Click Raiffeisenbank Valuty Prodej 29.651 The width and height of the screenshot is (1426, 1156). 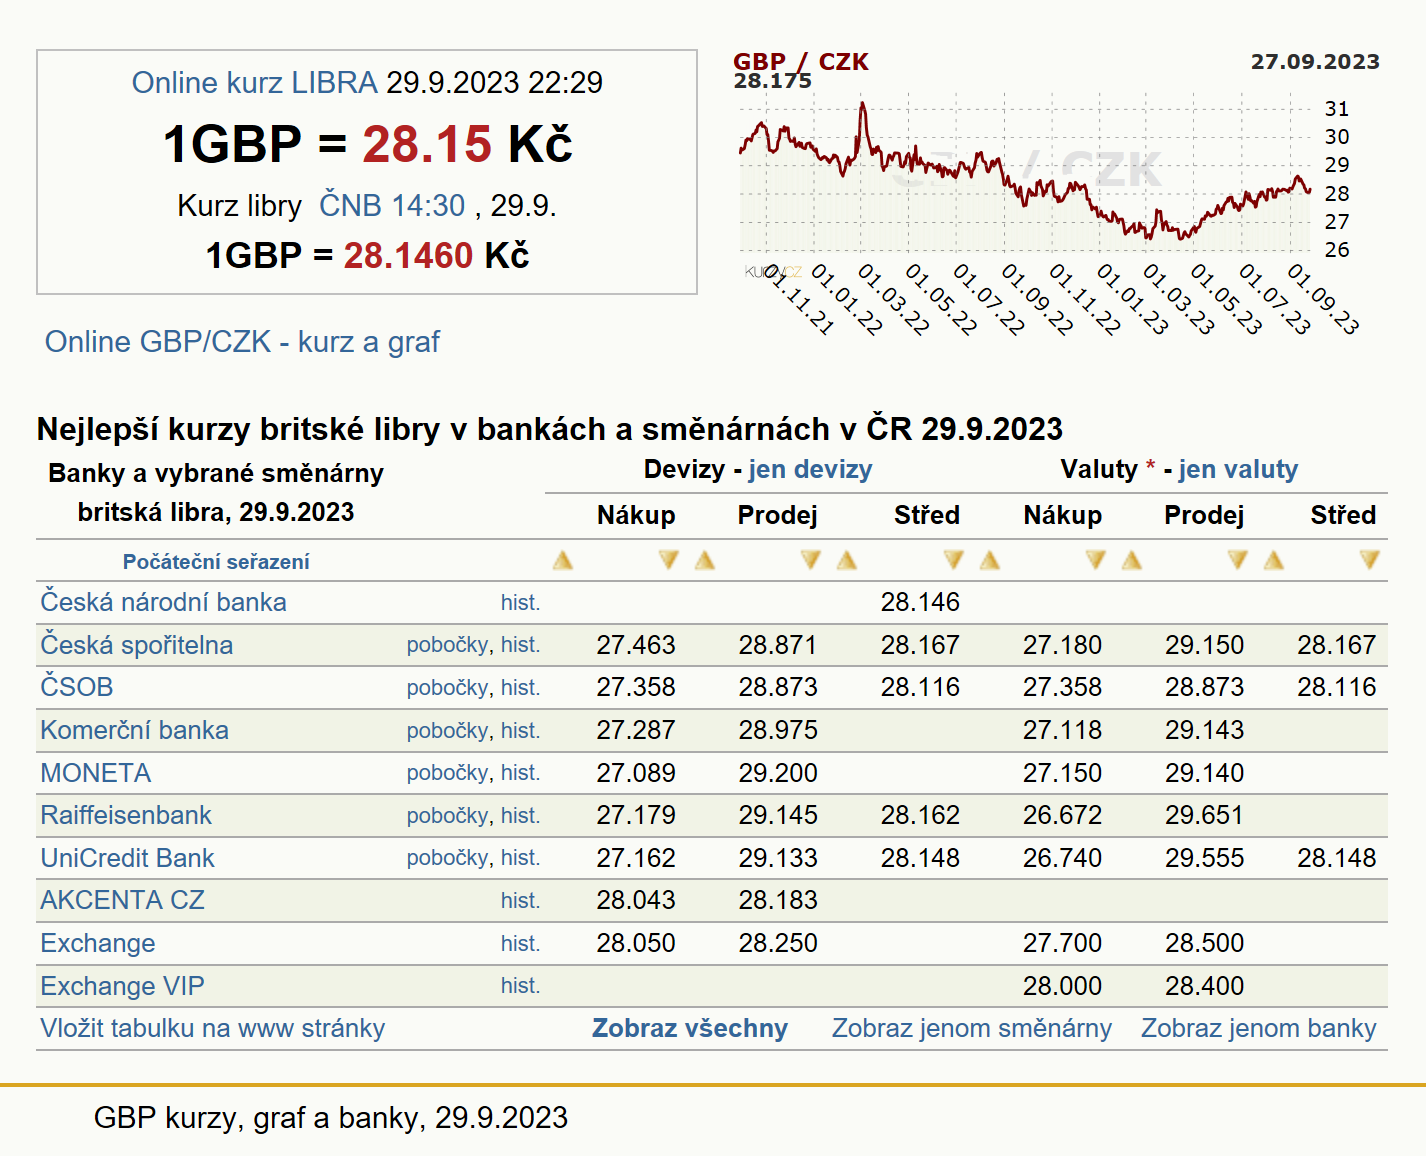pyautogui.click(x=1204, y=815)
